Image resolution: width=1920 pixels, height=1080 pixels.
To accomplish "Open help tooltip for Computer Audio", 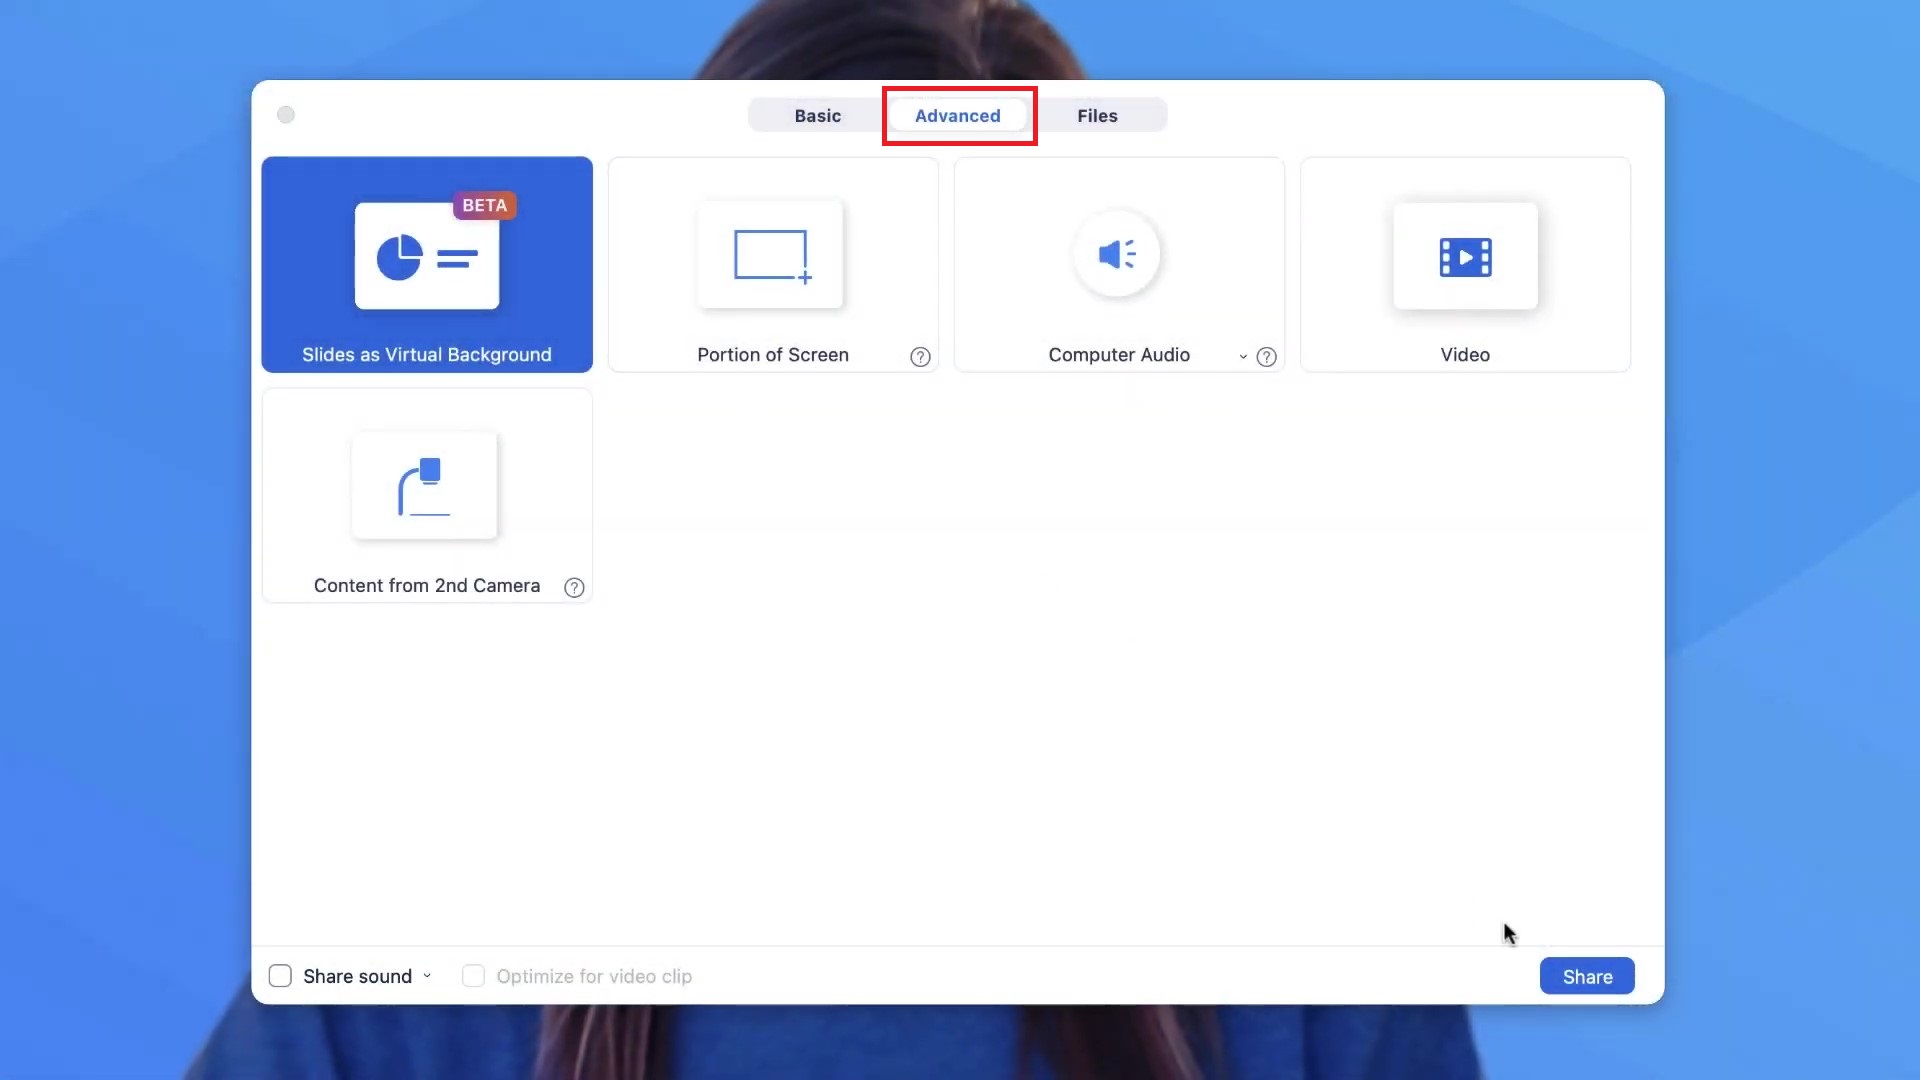I will point(1266,356).
